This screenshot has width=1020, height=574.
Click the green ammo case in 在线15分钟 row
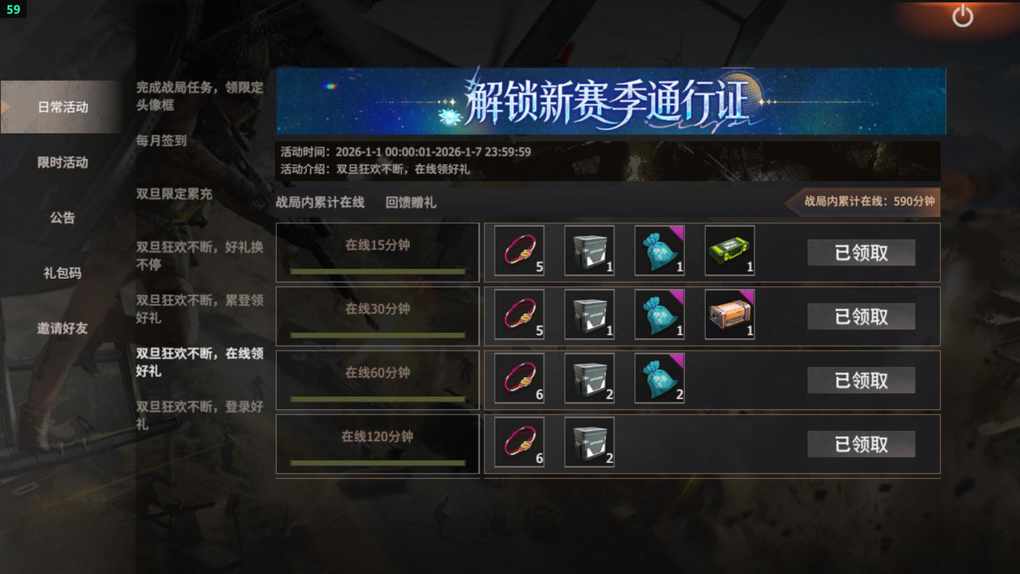730,251
